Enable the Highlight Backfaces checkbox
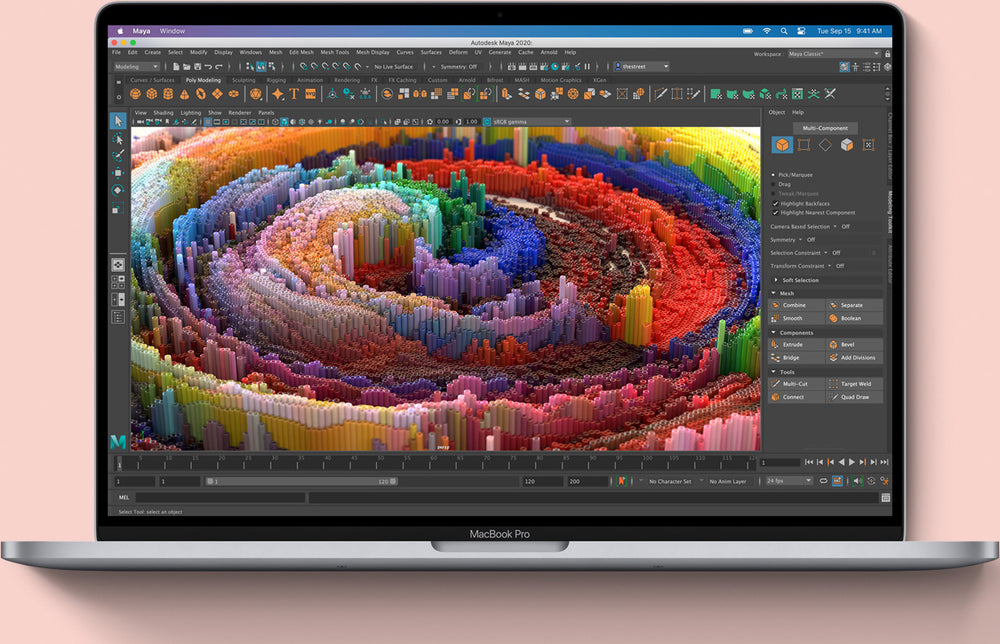 [x=775, y=203]
